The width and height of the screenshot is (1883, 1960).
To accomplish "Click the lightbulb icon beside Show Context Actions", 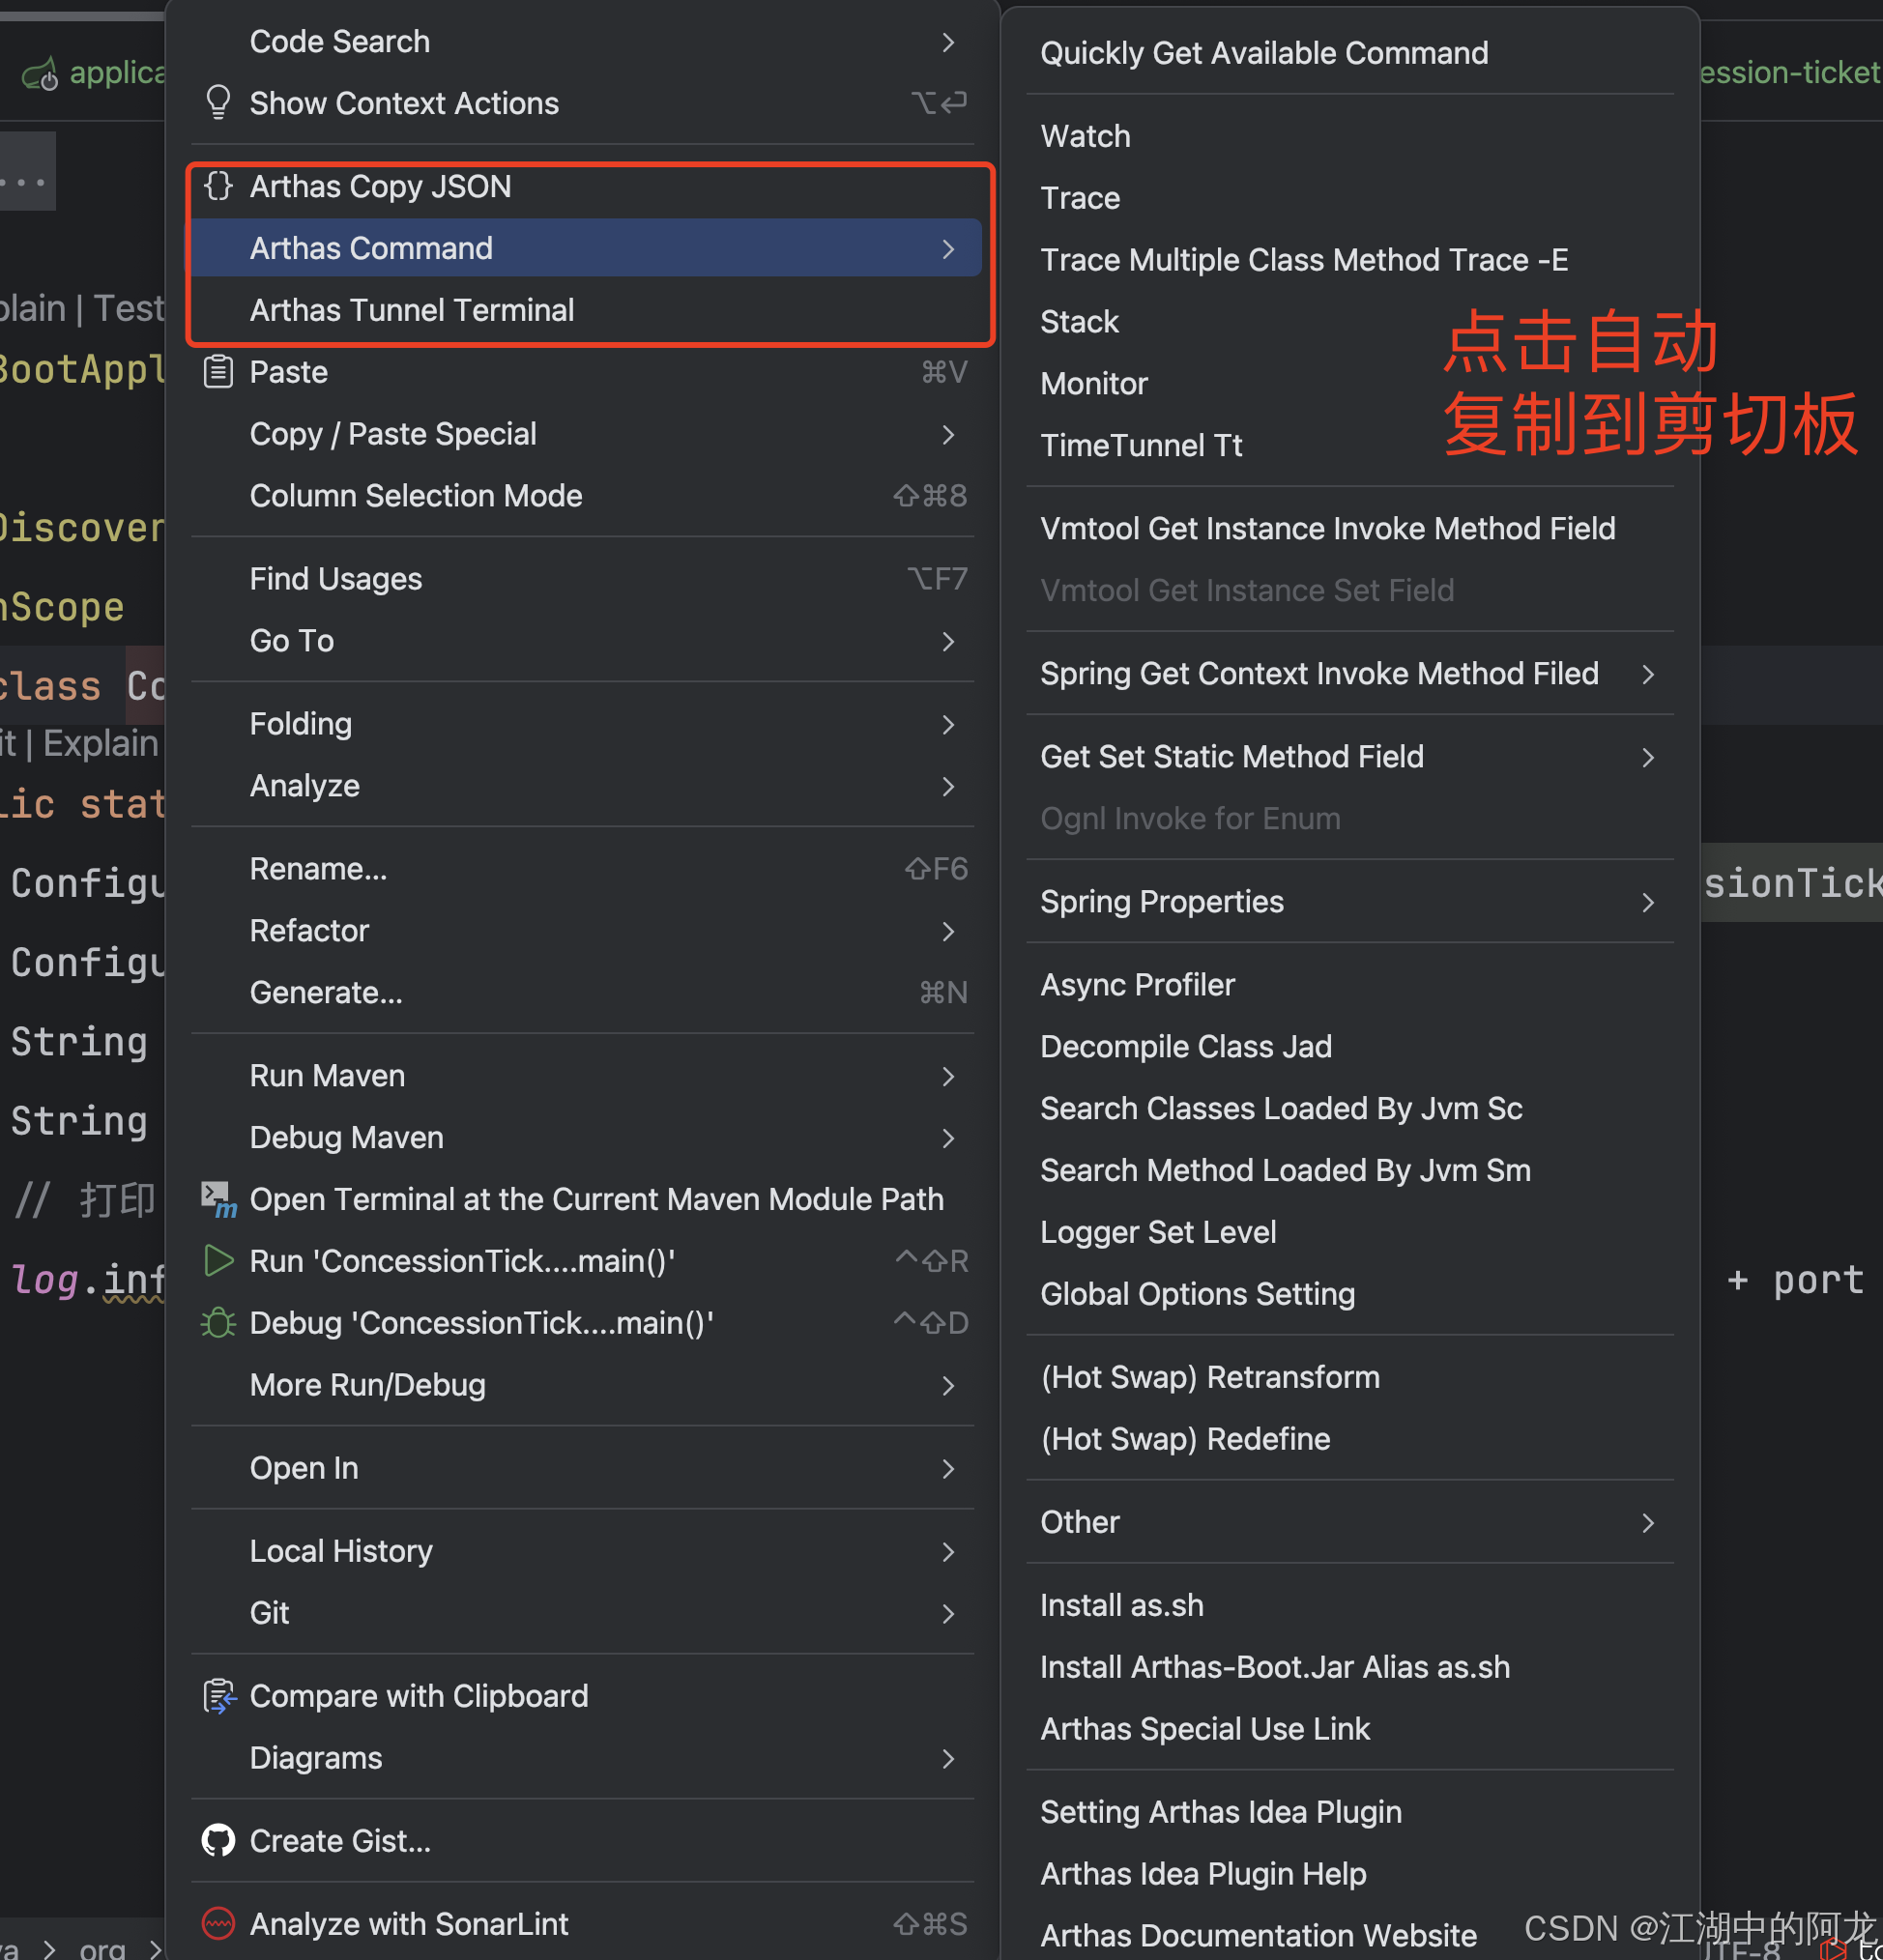I will (218, 102).
